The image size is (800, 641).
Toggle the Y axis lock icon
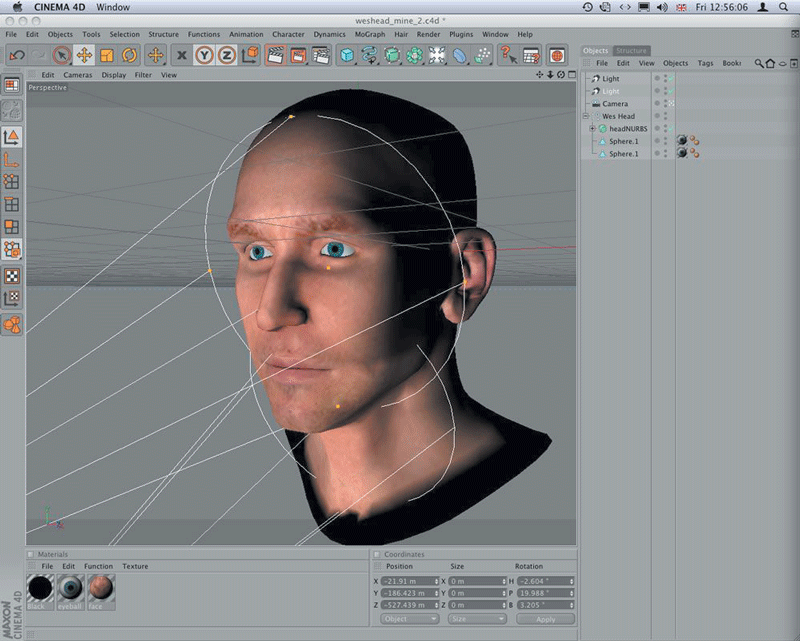(x=203, y=55)
